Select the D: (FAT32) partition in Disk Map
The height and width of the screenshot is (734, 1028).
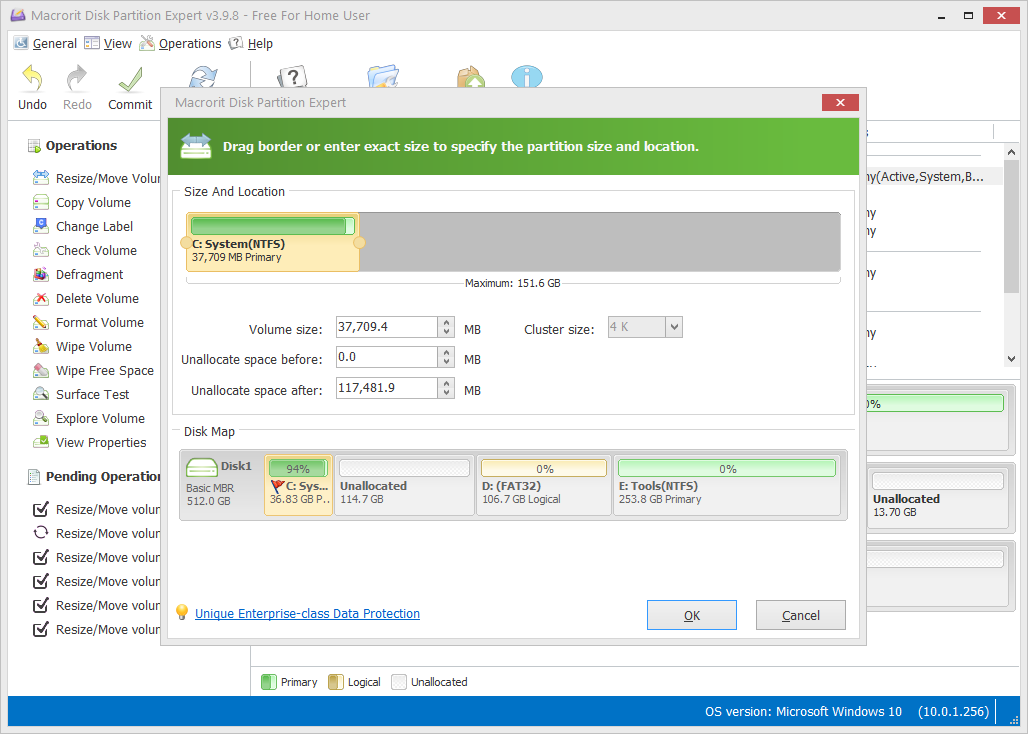pyautogui.click(x=544, y=485)
